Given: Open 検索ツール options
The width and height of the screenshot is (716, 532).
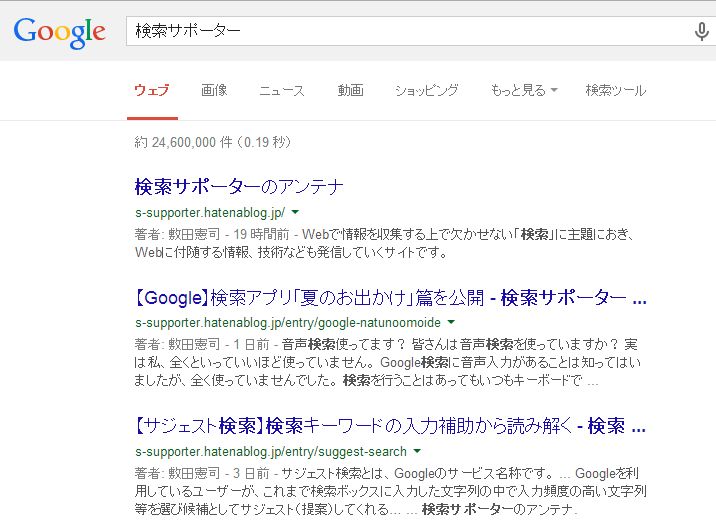Looking at the screenshot, I should pos(616,90).
